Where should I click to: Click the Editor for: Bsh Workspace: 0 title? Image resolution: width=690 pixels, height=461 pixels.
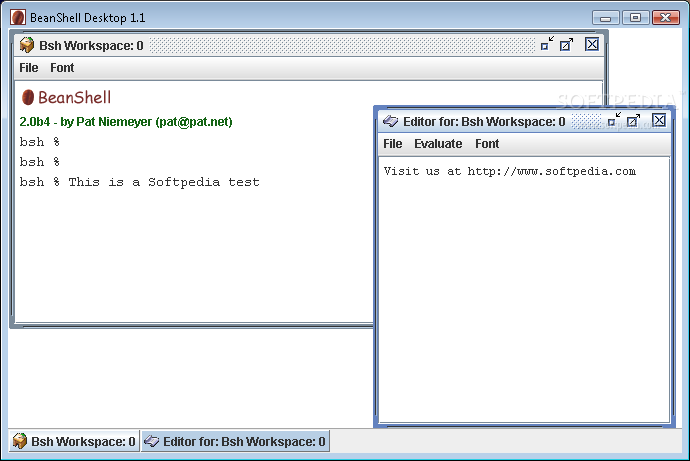(484, 121)
